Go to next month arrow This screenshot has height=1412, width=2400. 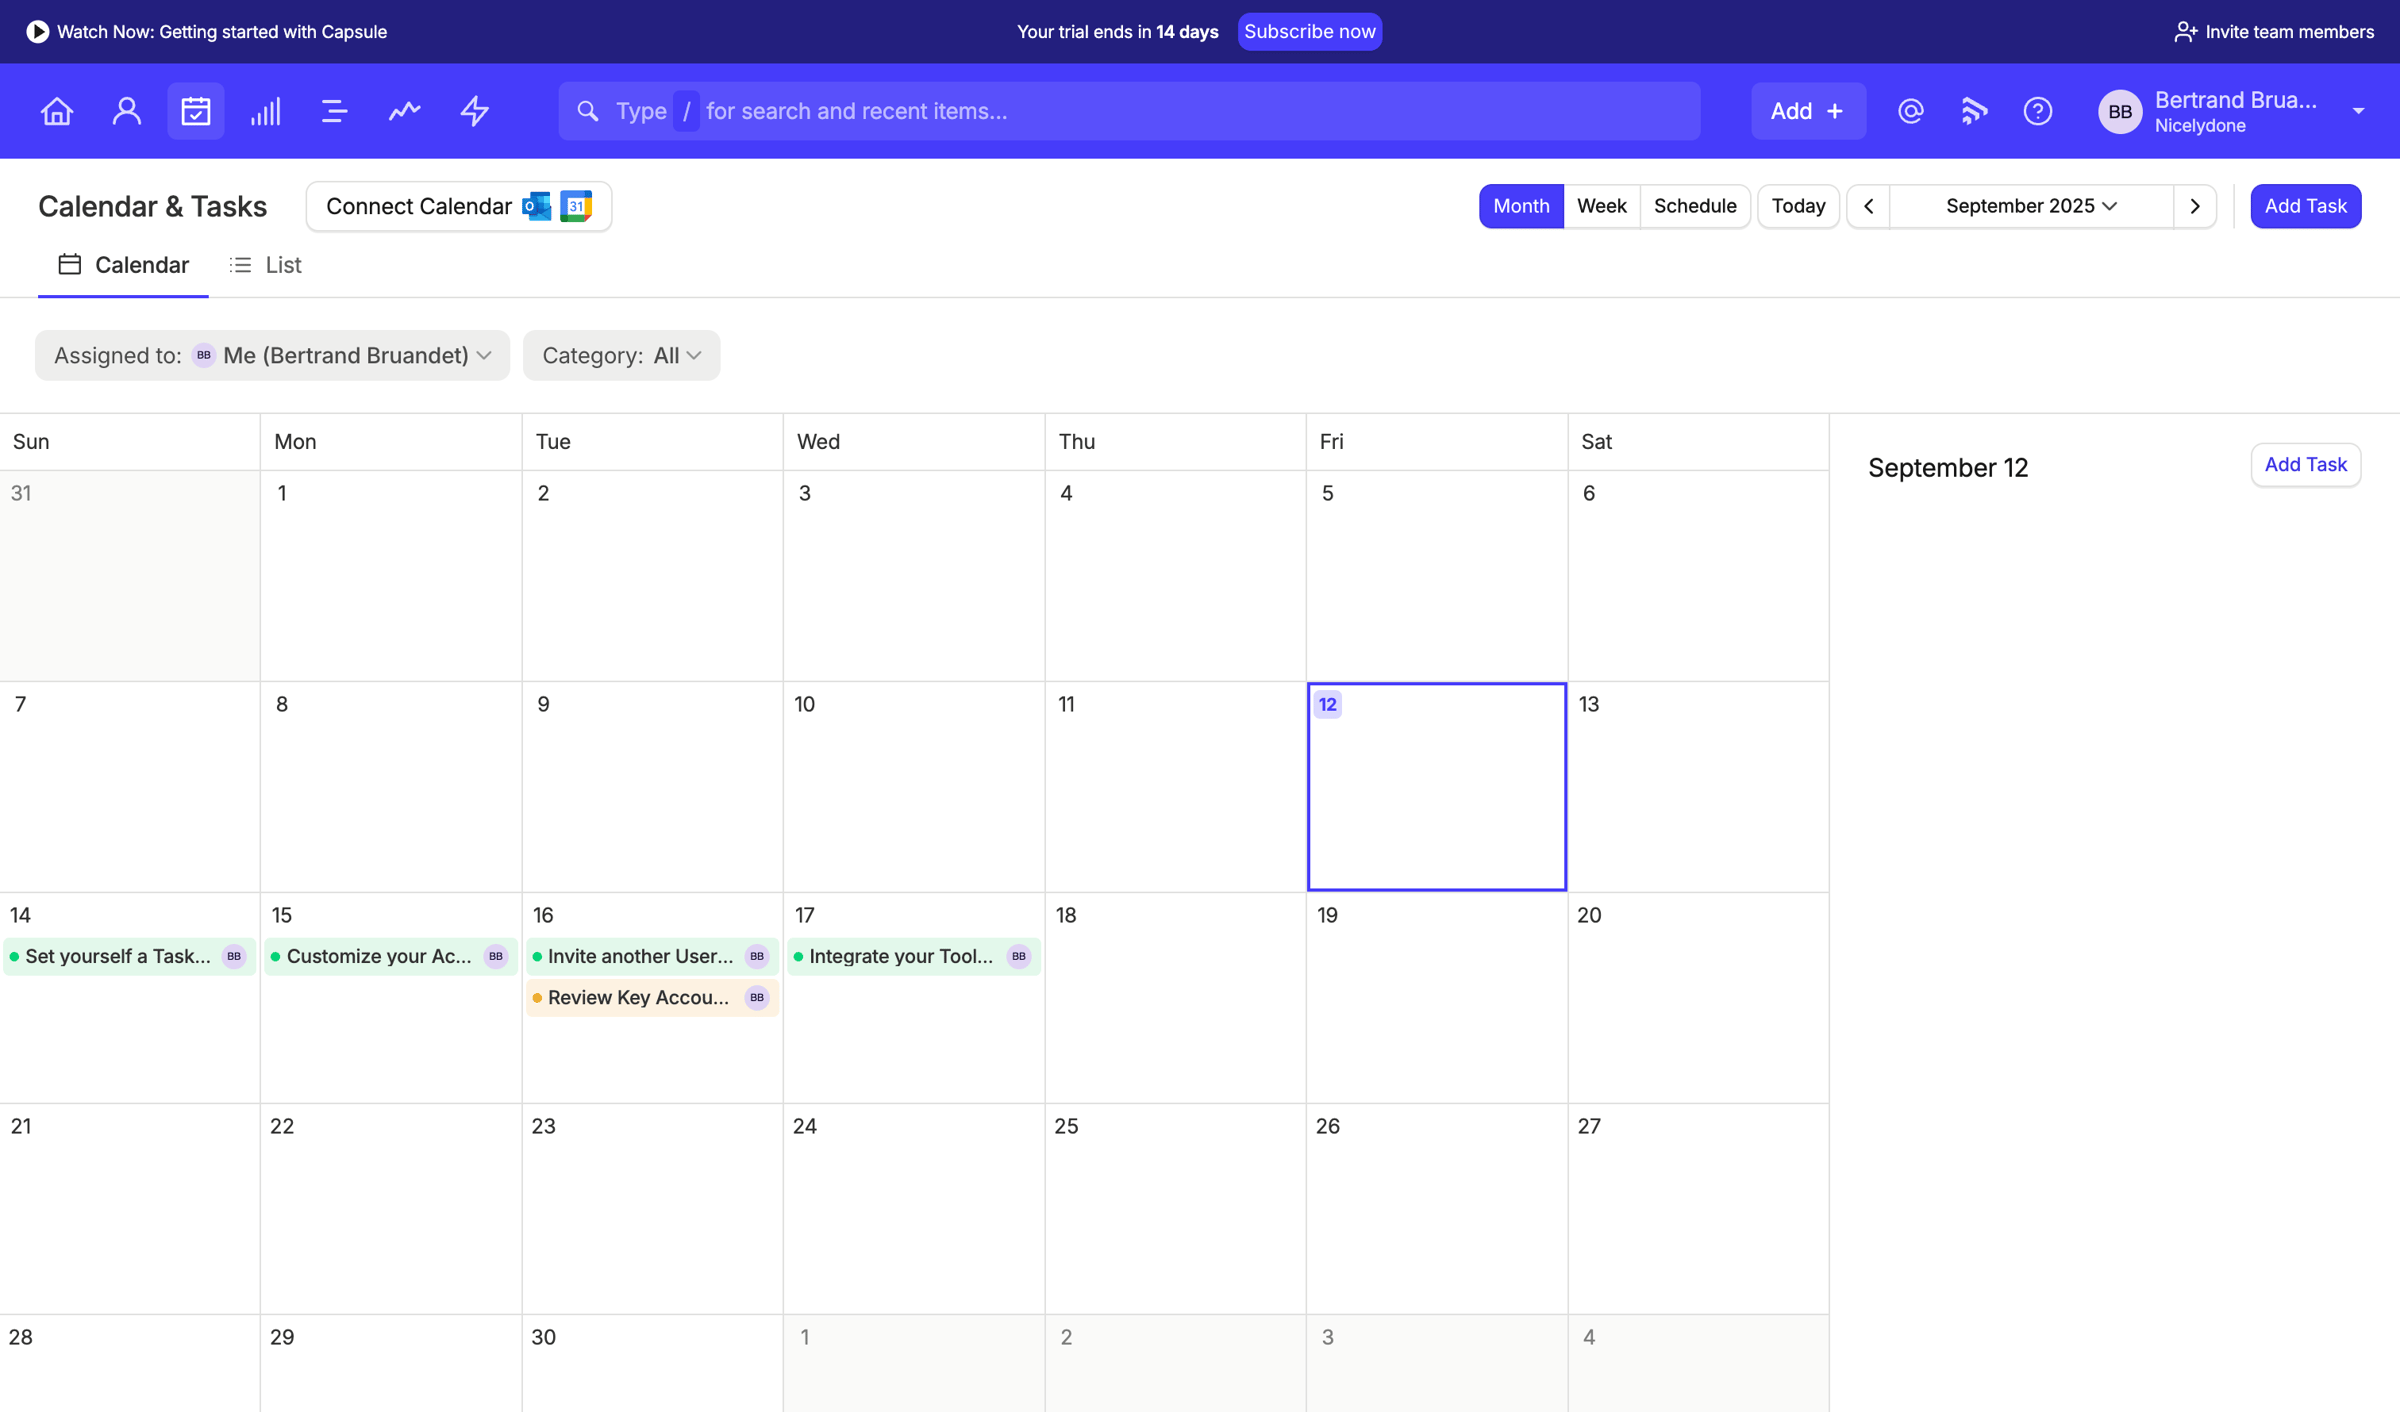pyautogui.click(x=2195, y=206)
